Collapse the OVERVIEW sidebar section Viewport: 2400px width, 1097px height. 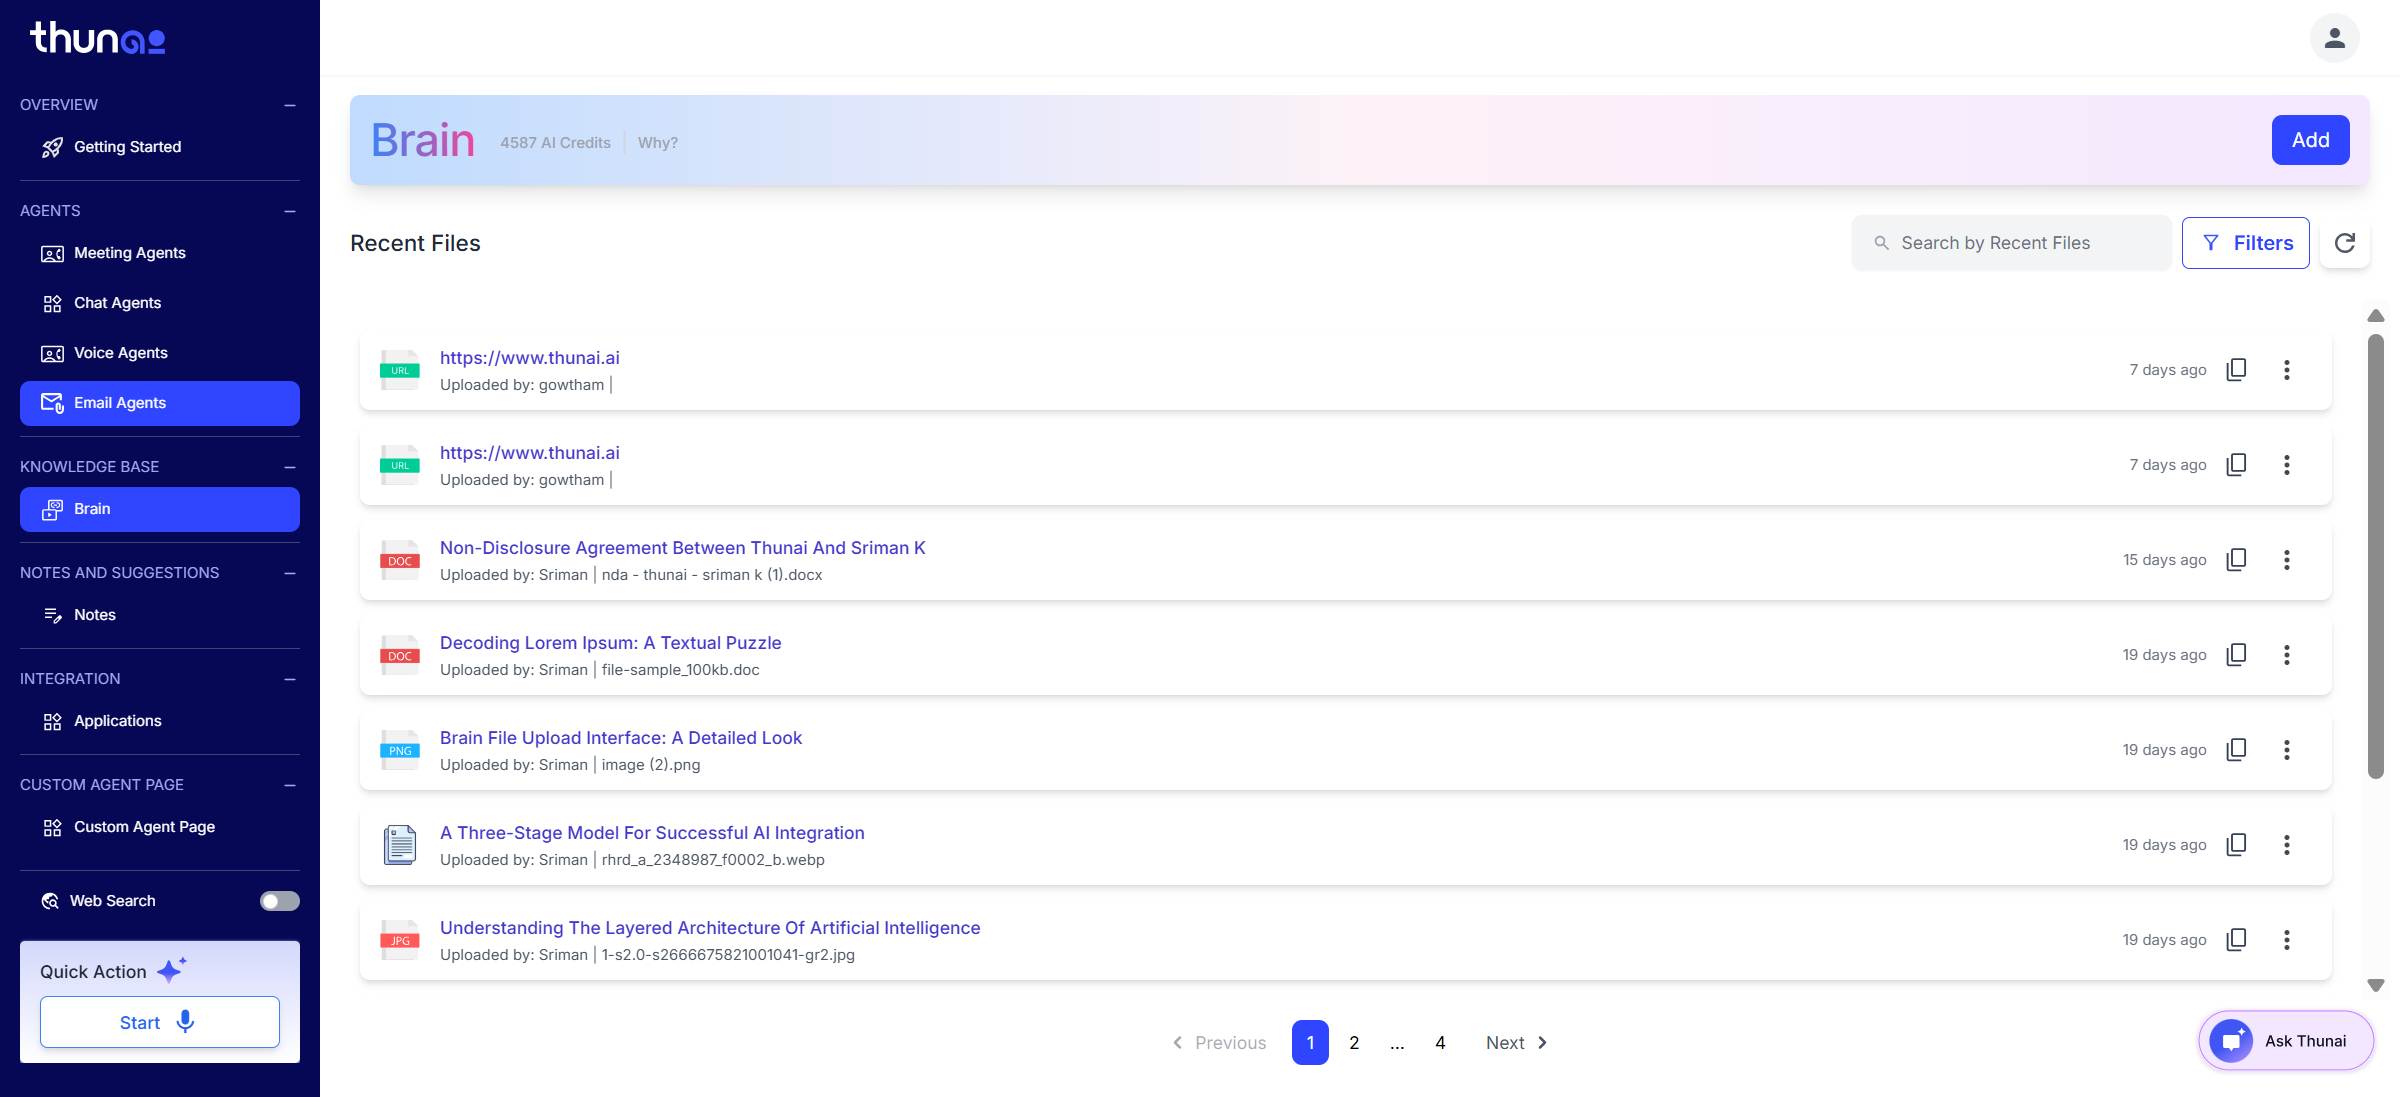click(x=290, y=105)
